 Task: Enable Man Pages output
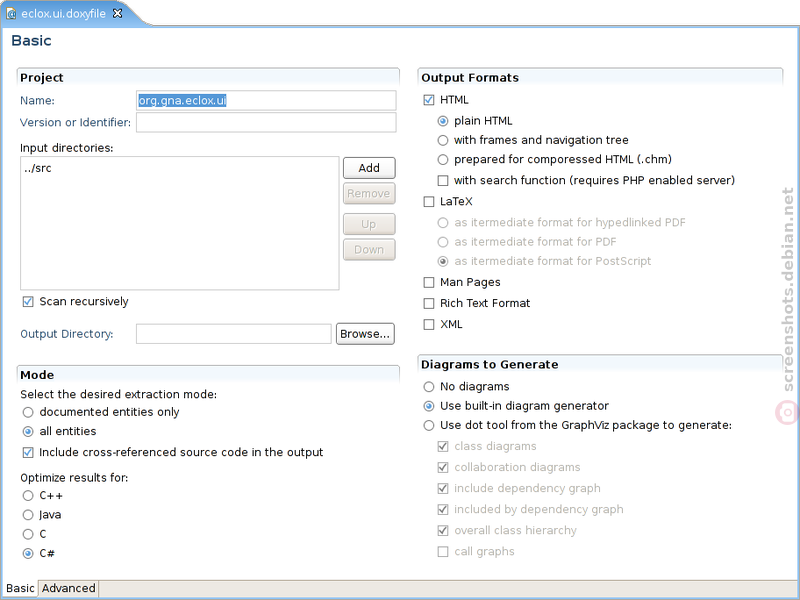click(x=429, y=282)
